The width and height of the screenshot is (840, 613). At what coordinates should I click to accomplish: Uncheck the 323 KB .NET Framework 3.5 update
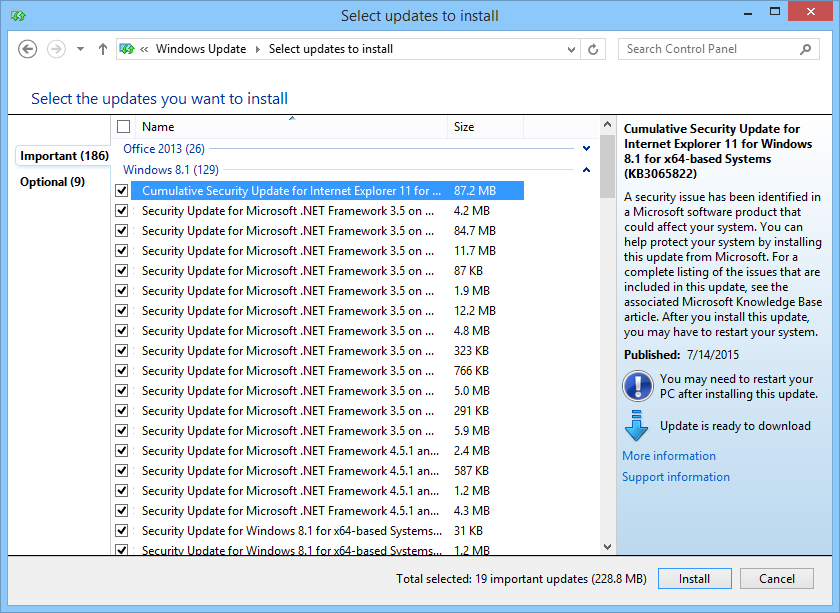122,350
